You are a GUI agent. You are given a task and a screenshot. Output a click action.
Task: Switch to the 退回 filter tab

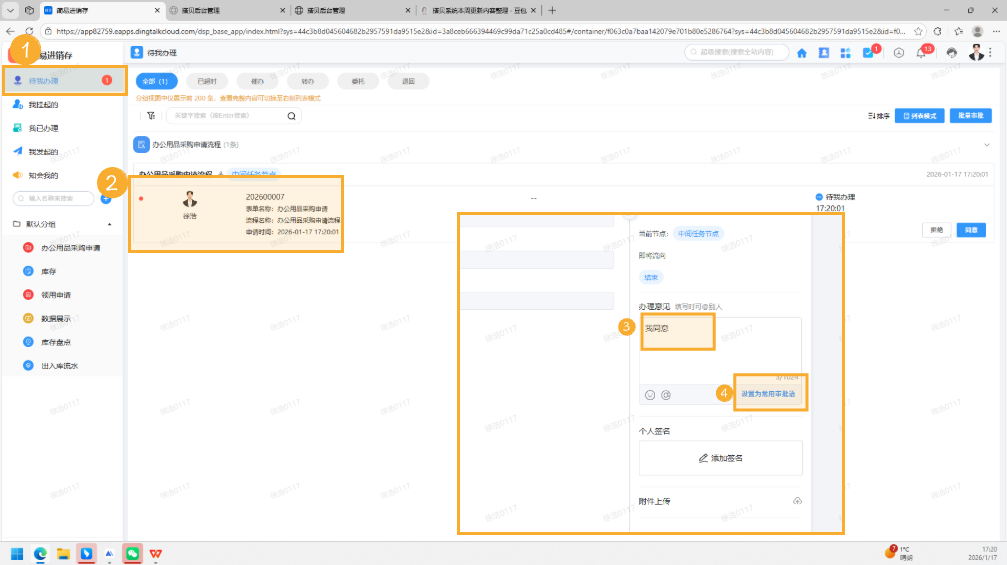click(407, 81)
